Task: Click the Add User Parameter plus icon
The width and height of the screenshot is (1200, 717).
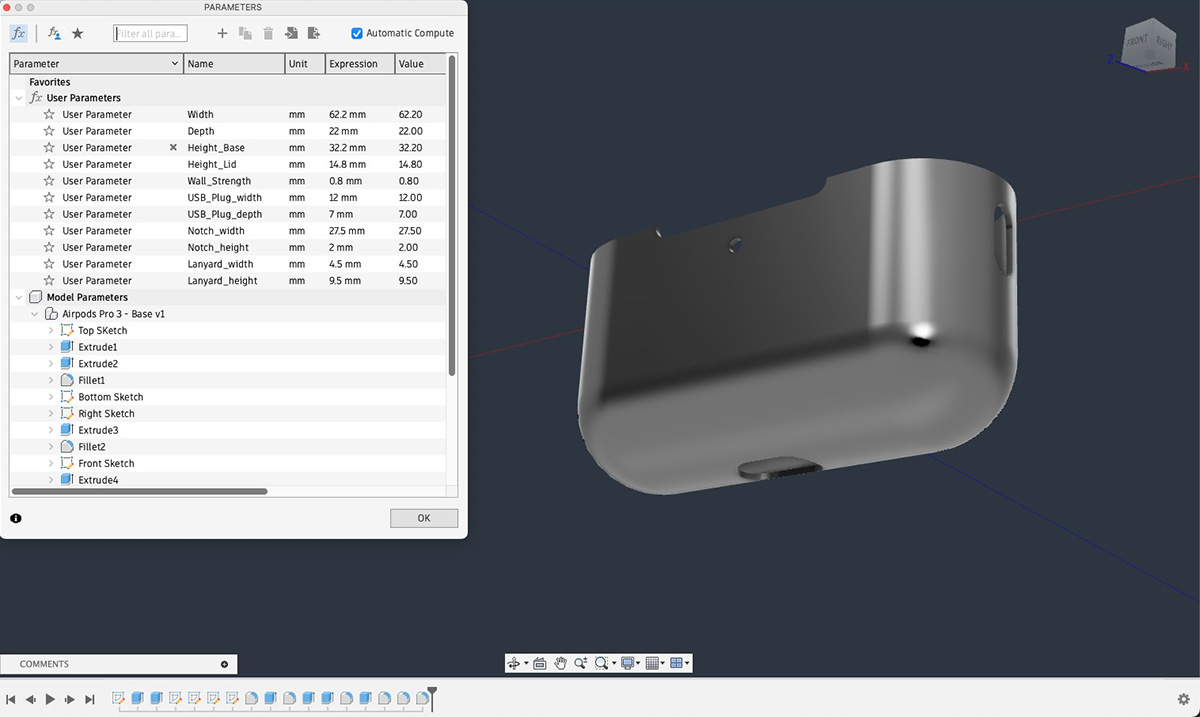Action: [222, 33]
